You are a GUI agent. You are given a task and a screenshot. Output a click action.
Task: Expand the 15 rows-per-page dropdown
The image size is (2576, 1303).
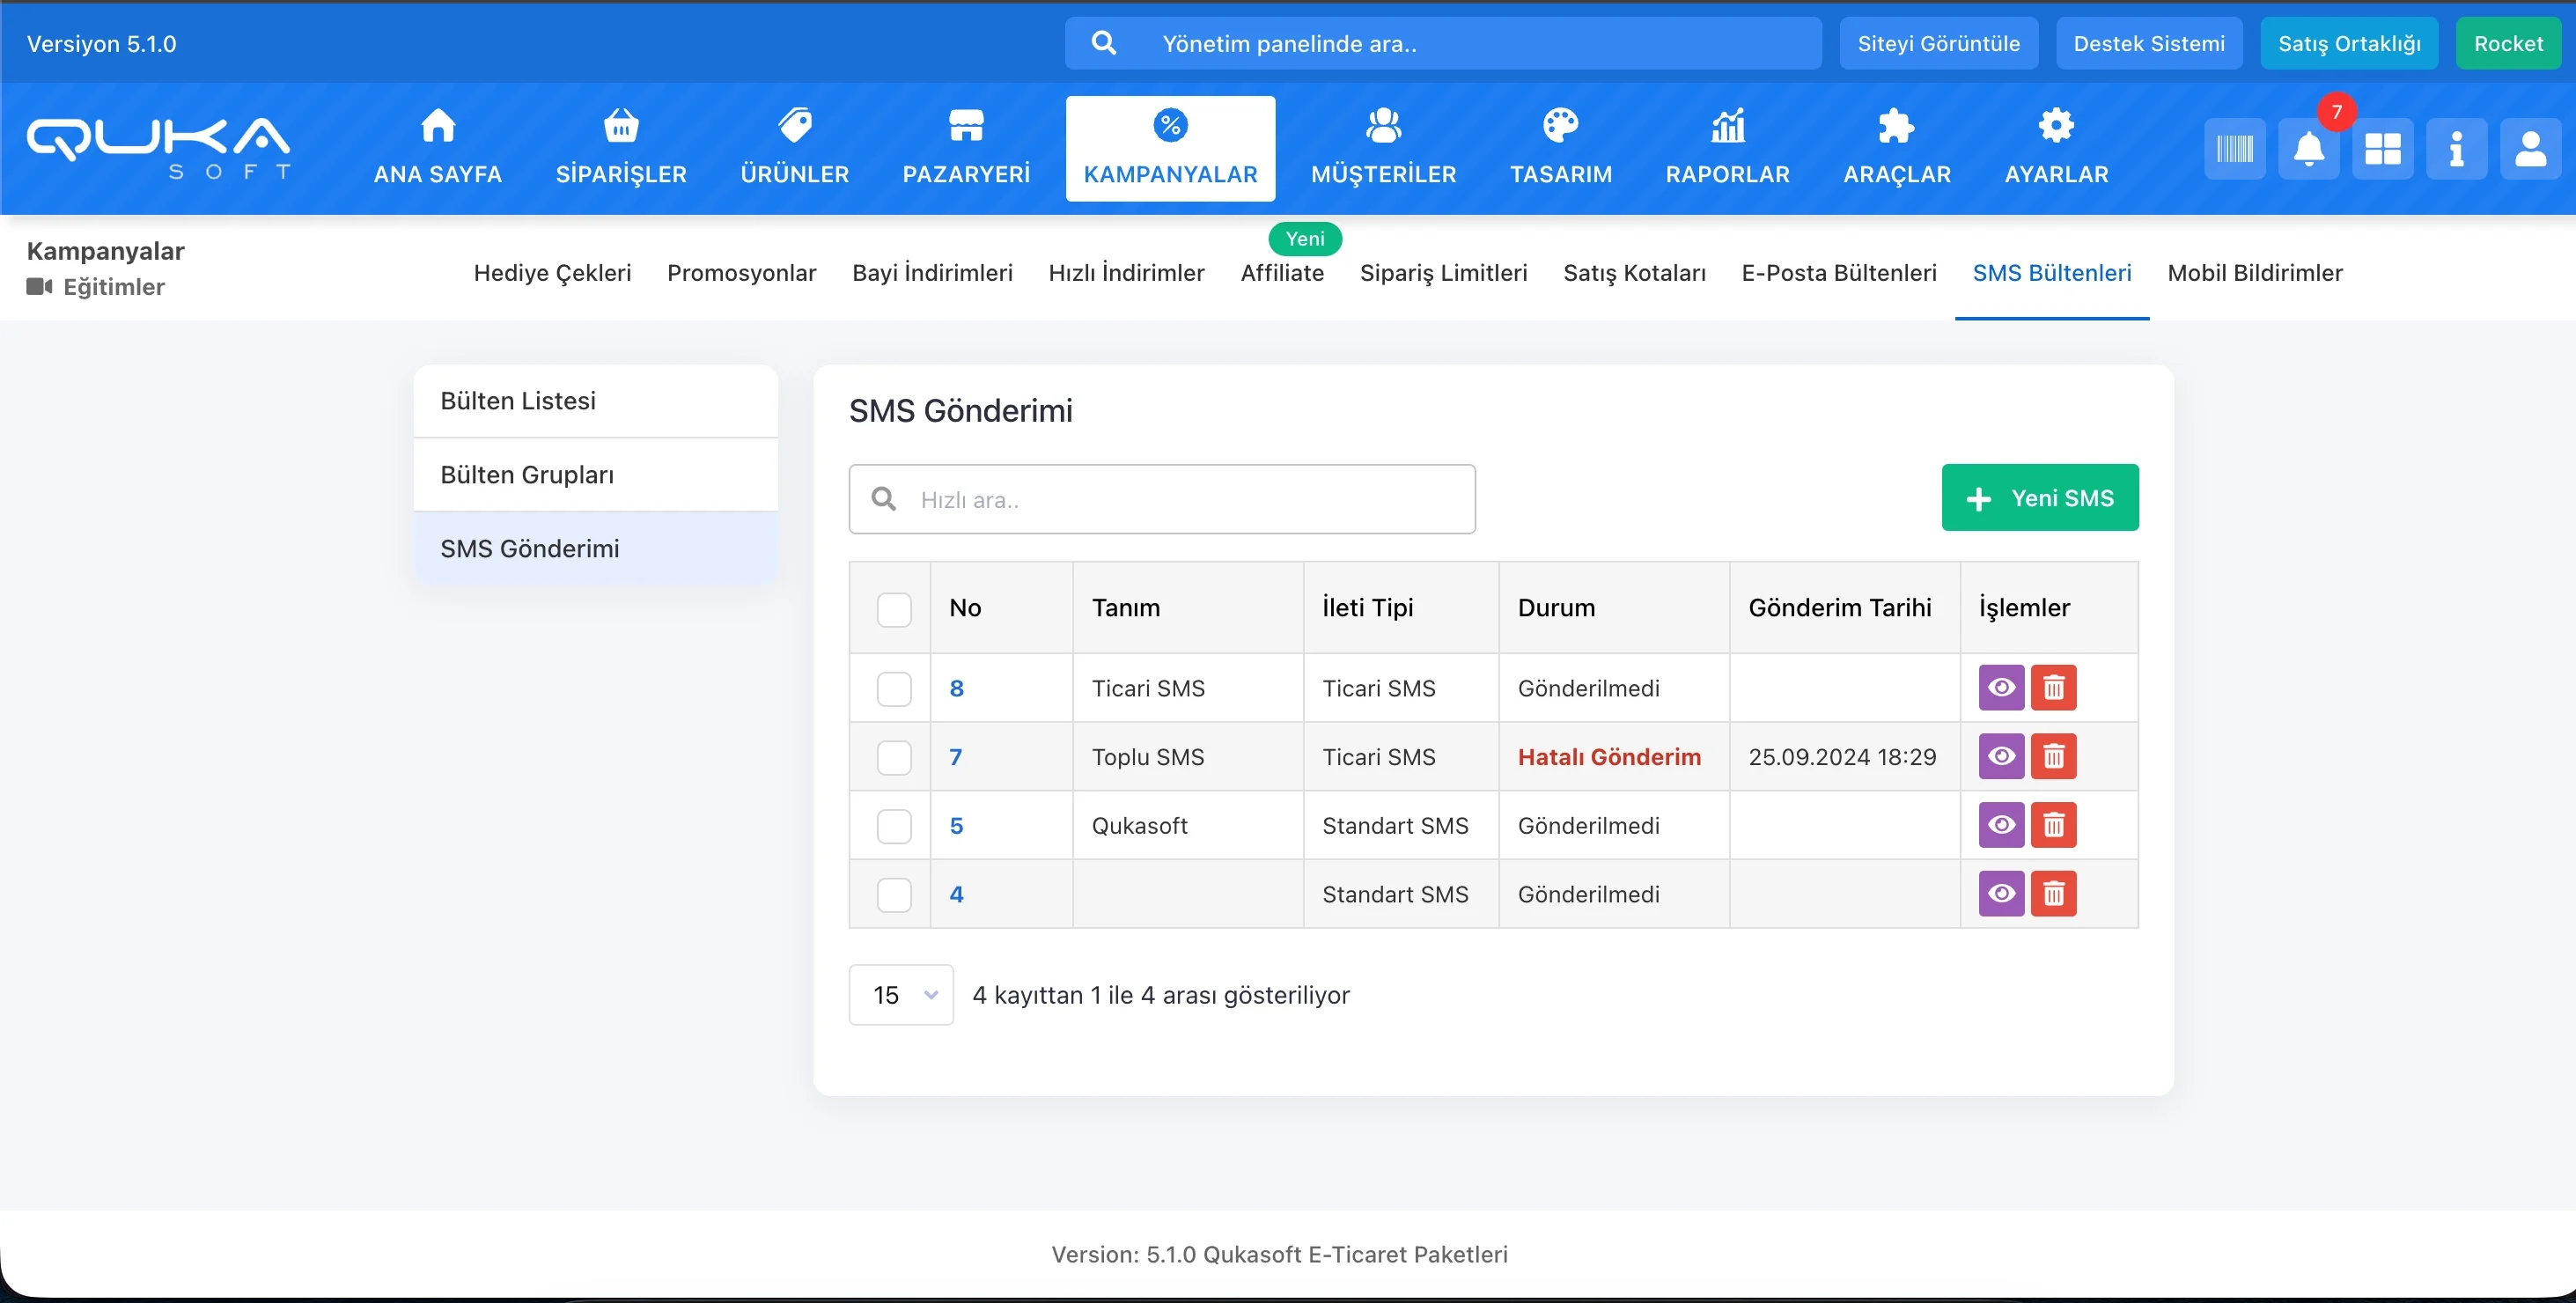(901, 994)
